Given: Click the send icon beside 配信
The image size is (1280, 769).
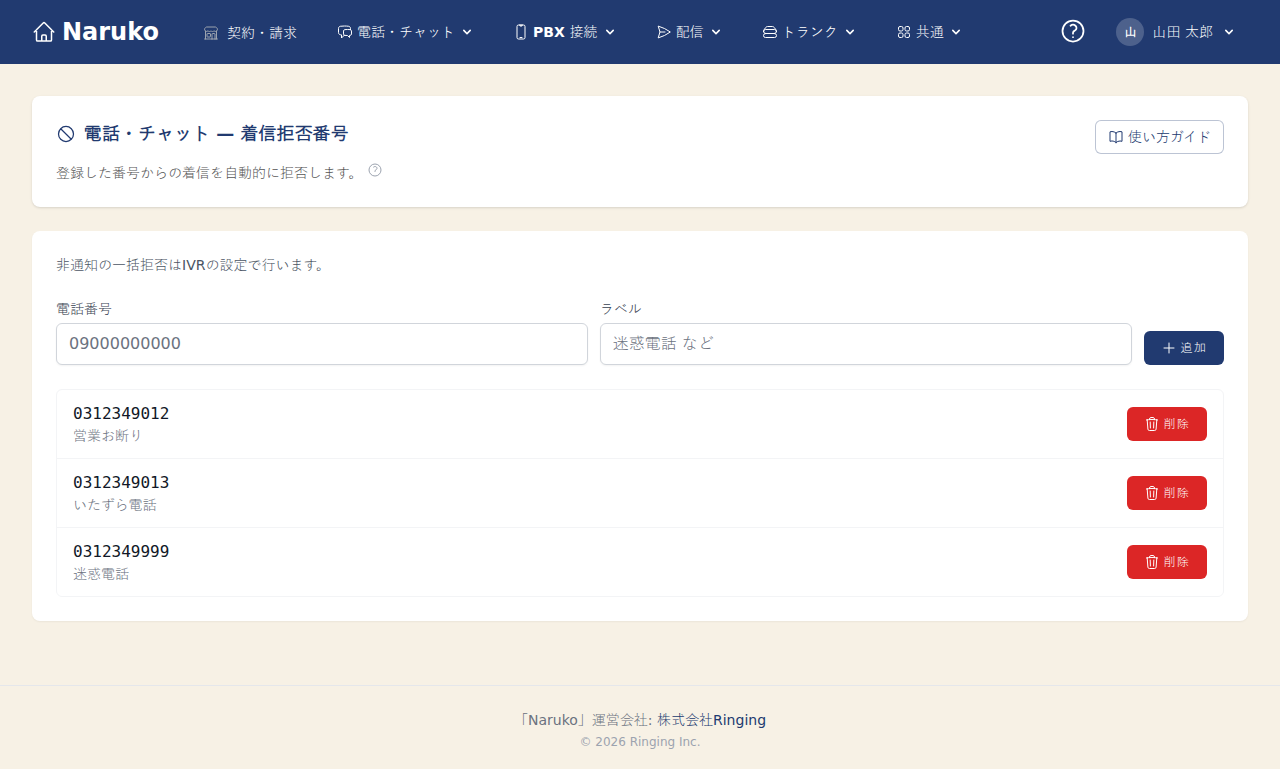Looking at the screenshot, I should coord(664,32).
